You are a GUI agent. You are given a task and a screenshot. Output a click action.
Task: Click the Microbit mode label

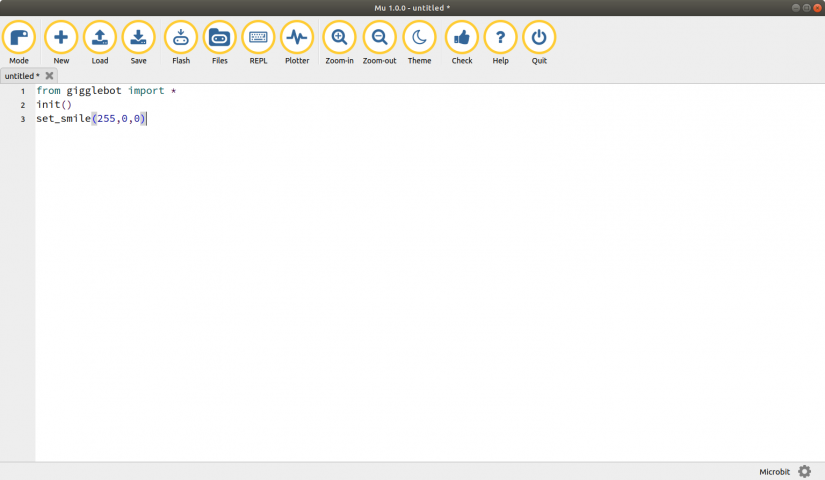[x=774, y=471]
